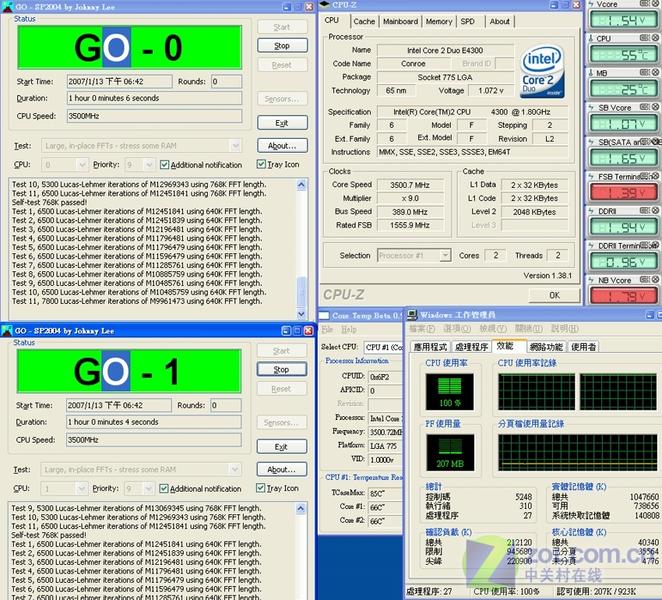Click the lightning icon beside NB Vcore label
662x600 pixels.
[x=591, y=280]
